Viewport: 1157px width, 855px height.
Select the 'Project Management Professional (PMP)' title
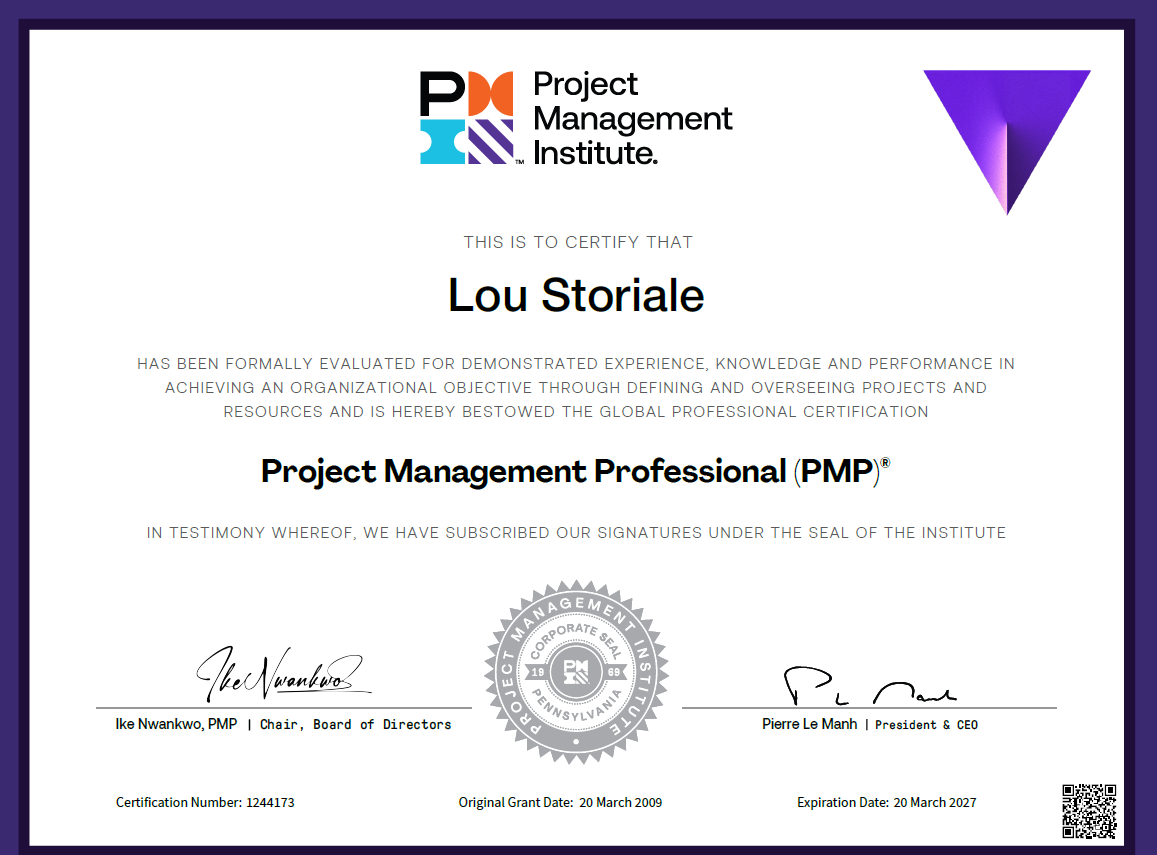click(576, 472)
